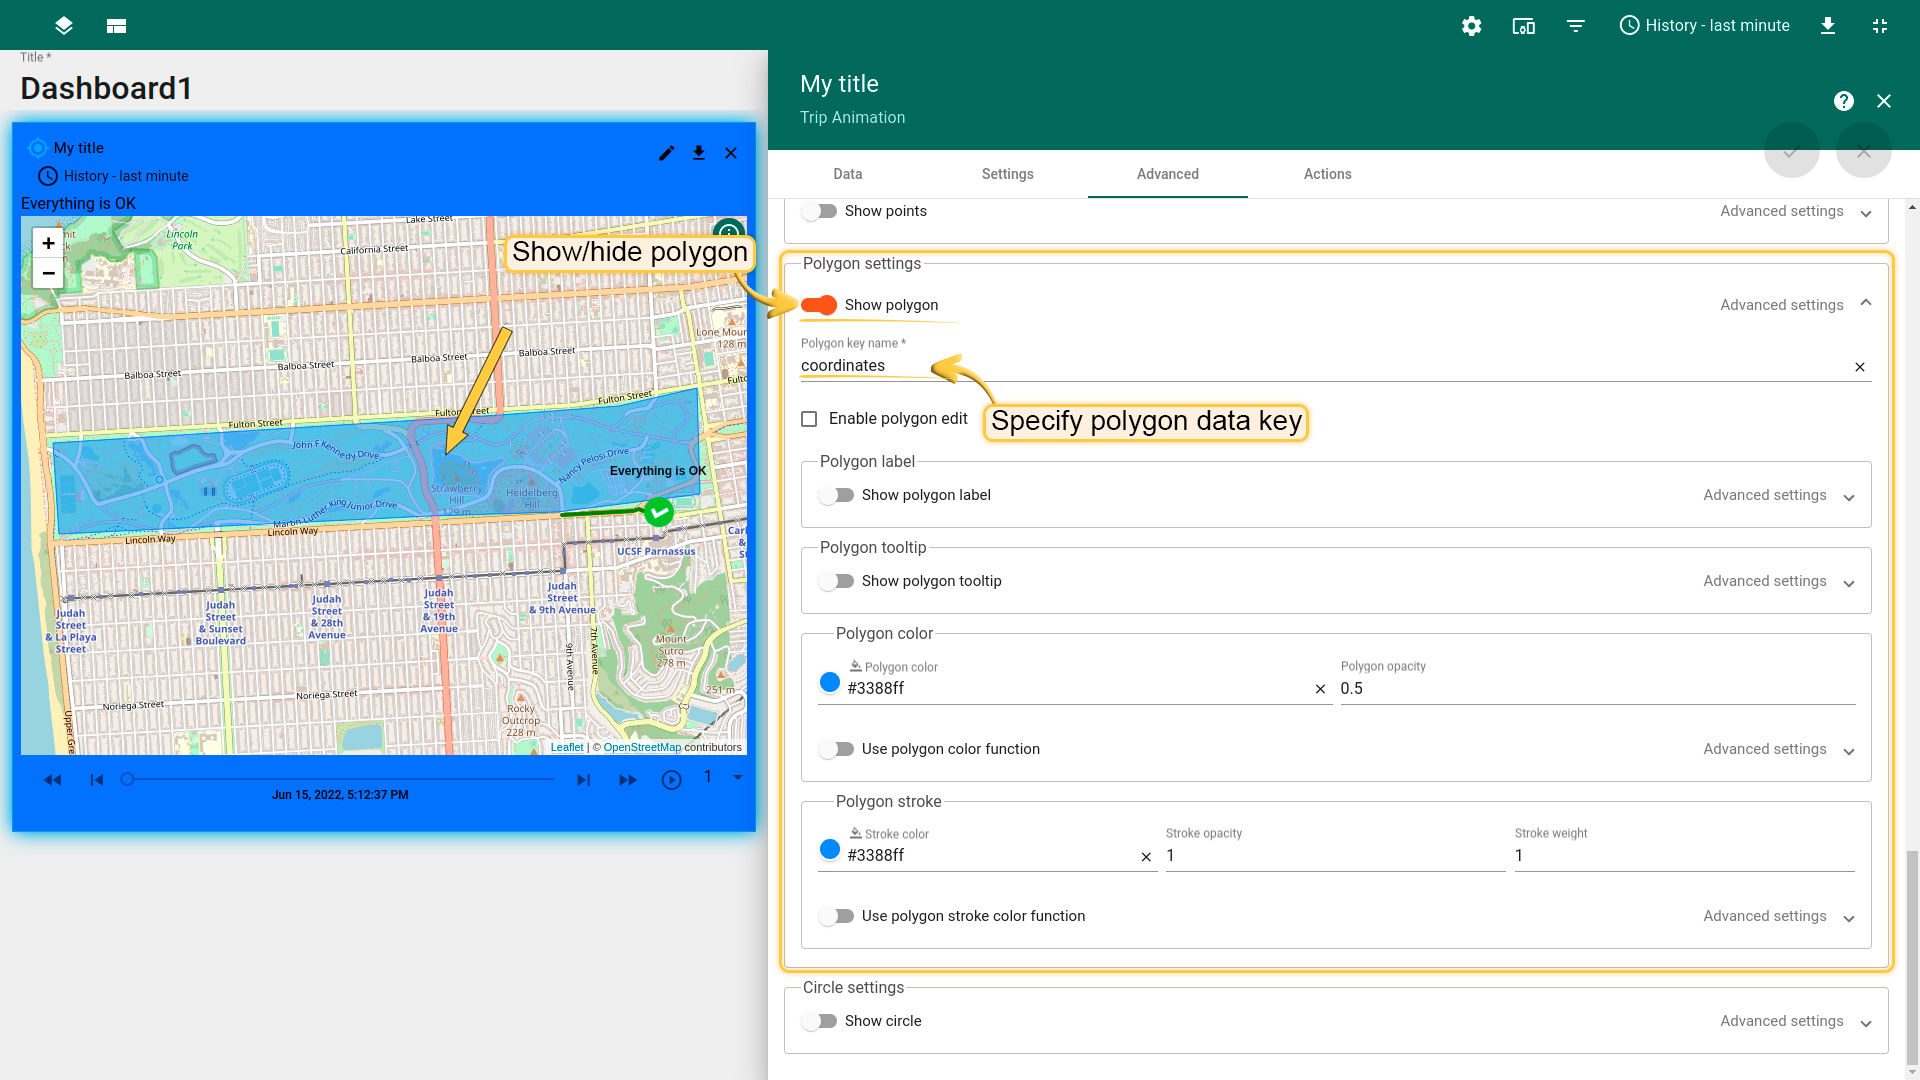Switch to the Actions tab
This screenshot has width=1920, height=1080.
1328,174
